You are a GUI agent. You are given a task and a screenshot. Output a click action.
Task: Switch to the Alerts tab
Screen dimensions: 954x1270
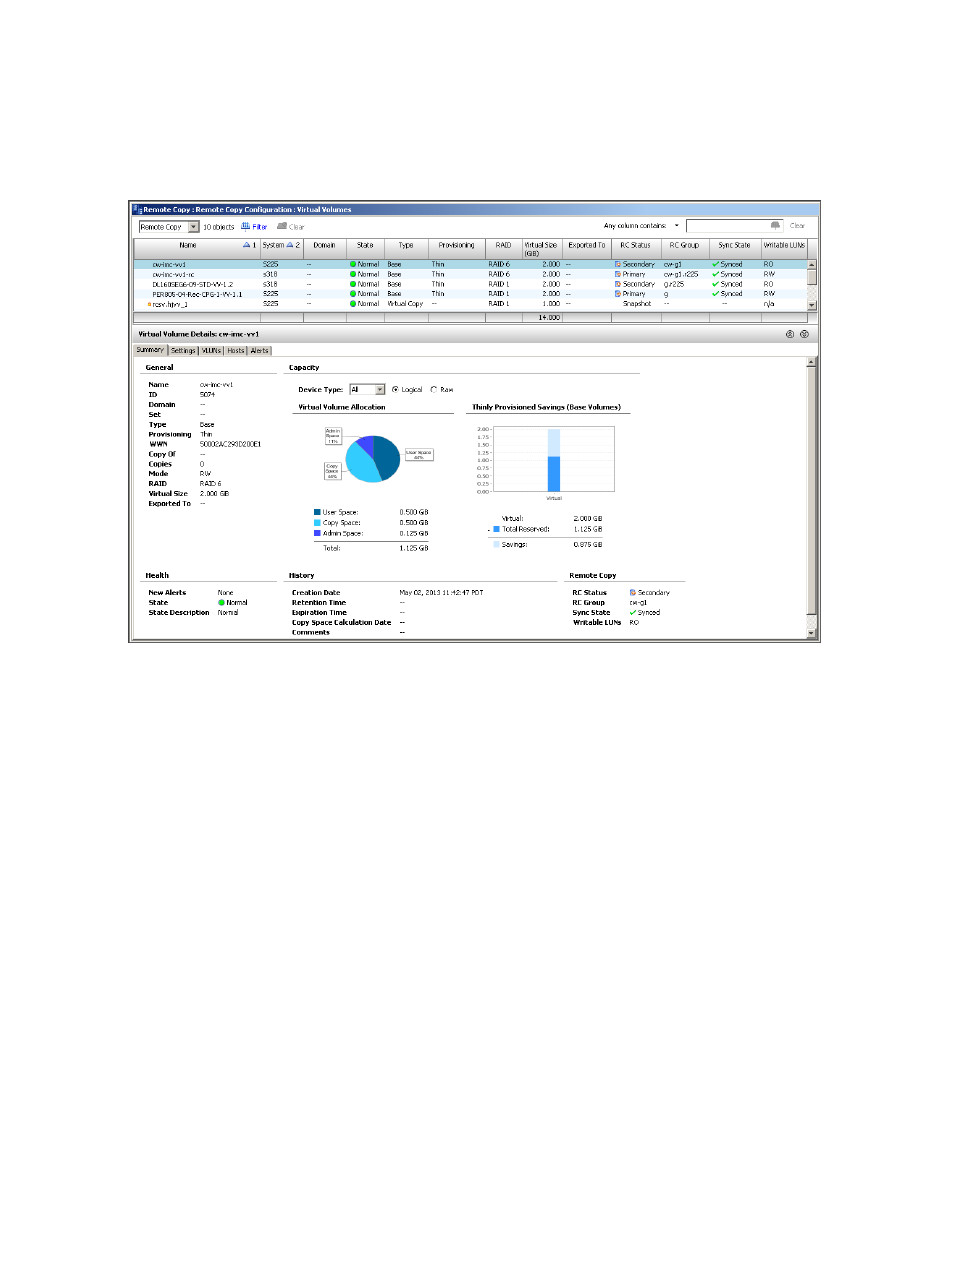pyautogui.click(x=260, y=351)
